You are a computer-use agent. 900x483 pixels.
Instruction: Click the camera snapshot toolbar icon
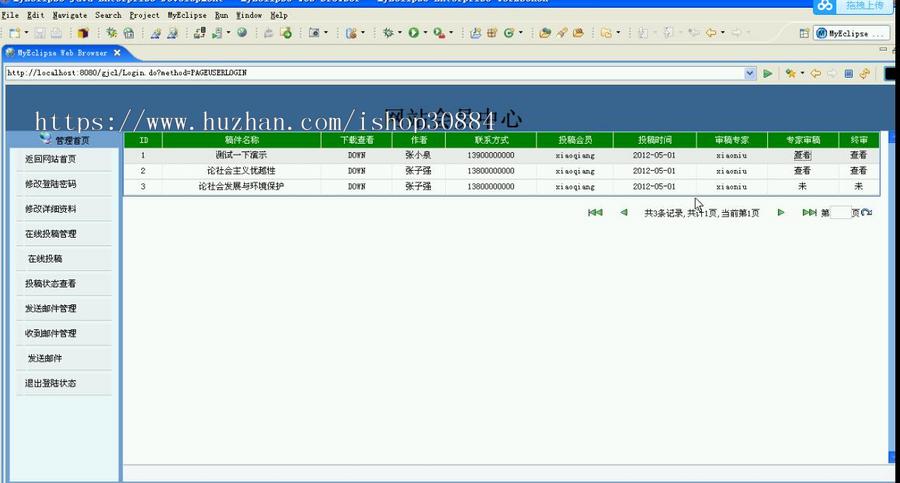314,33
